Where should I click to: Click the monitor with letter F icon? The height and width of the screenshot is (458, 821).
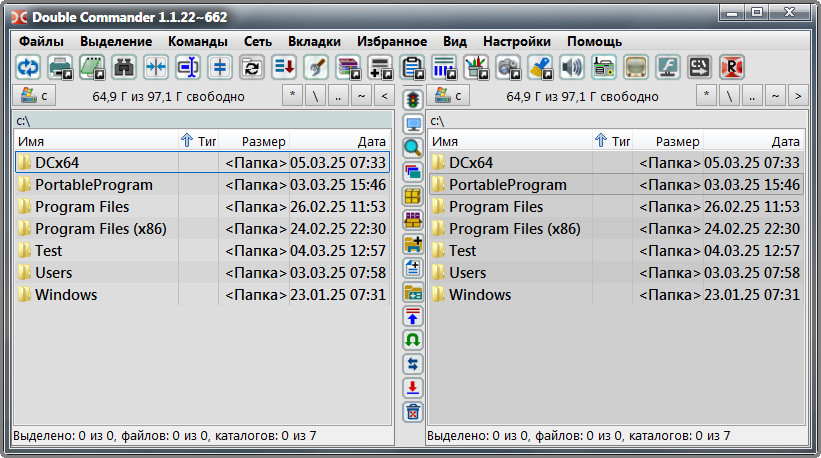click(x=668, y=67)
